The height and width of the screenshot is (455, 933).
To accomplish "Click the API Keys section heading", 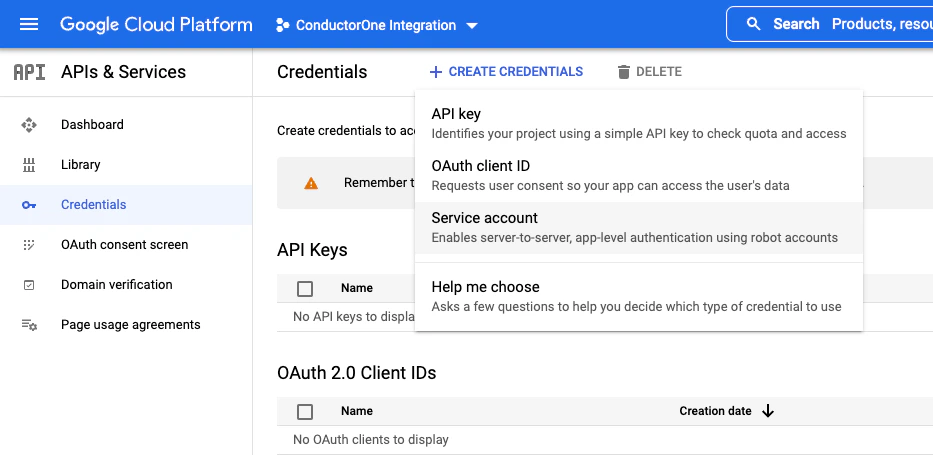I will click(312, 250).
